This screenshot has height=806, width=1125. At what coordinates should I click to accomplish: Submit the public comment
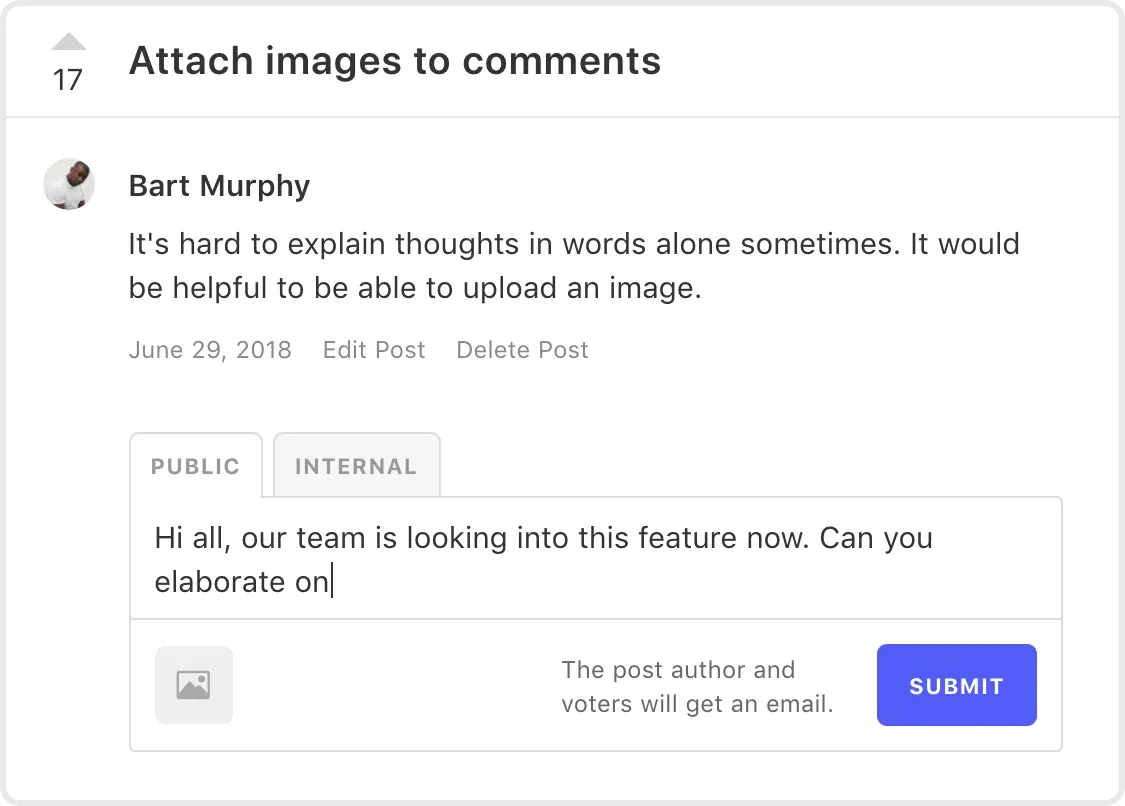point(956,685)
